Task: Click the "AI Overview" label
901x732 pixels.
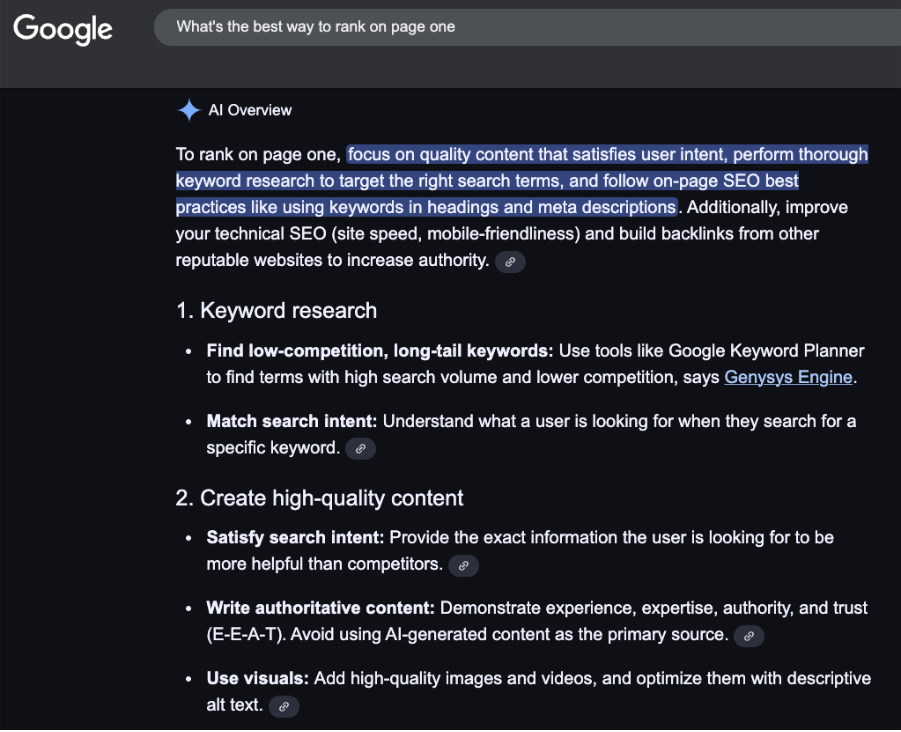Action: [250, 110]
